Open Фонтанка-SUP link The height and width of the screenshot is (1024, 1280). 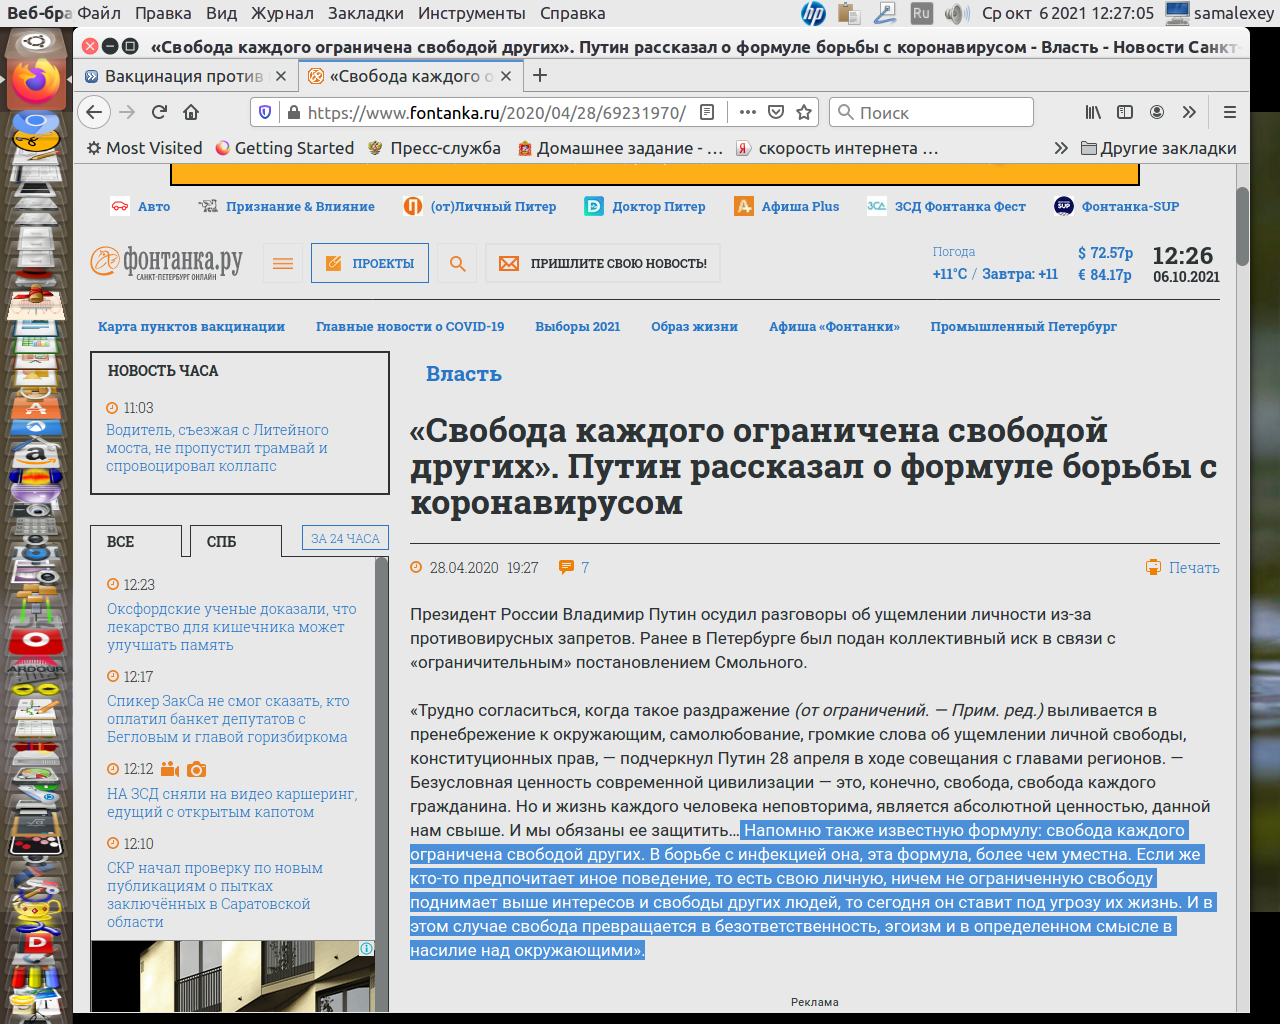(x=1117, y=206)
